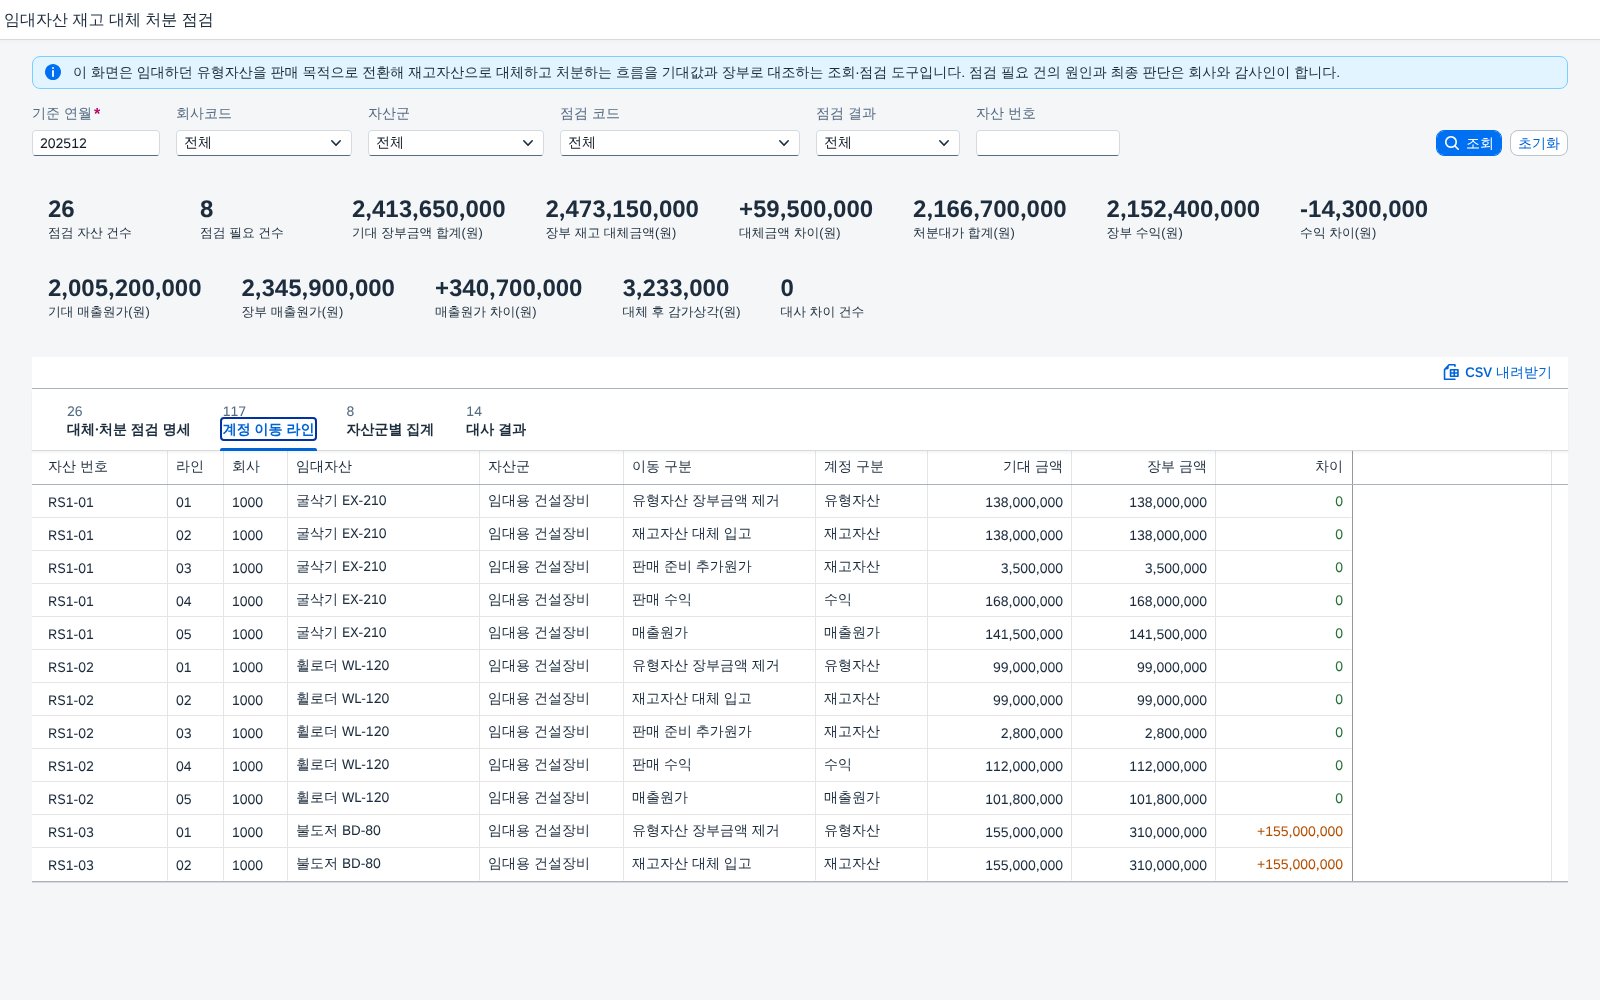Image resolution: width=1600 pixels, height=1000 pixels.
Task: Open the 자산군별 집계 tab
Action: (x=390, y=421)
